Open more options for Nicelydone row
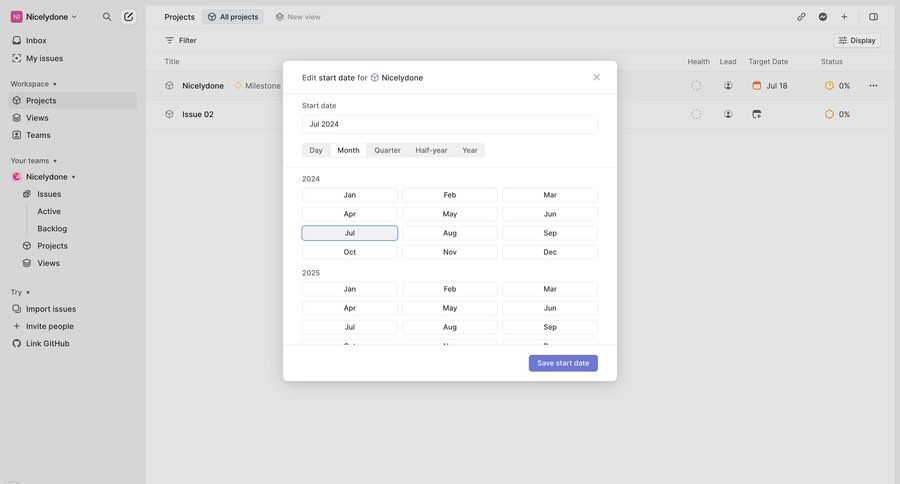 873,86
